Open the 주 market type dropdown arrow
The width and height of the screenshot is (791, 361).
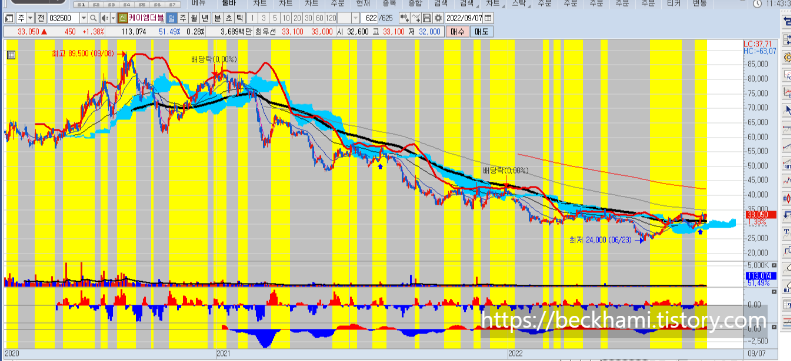(30, 18)
